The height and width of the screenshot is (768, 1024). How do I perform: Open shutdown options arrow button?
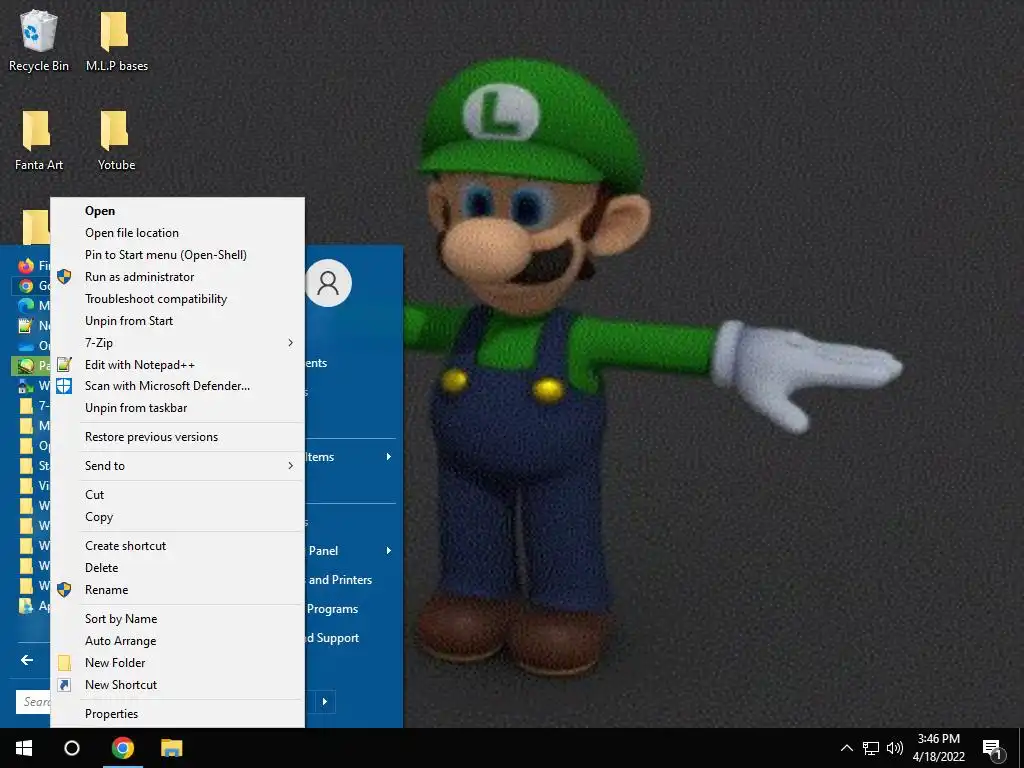325,702
